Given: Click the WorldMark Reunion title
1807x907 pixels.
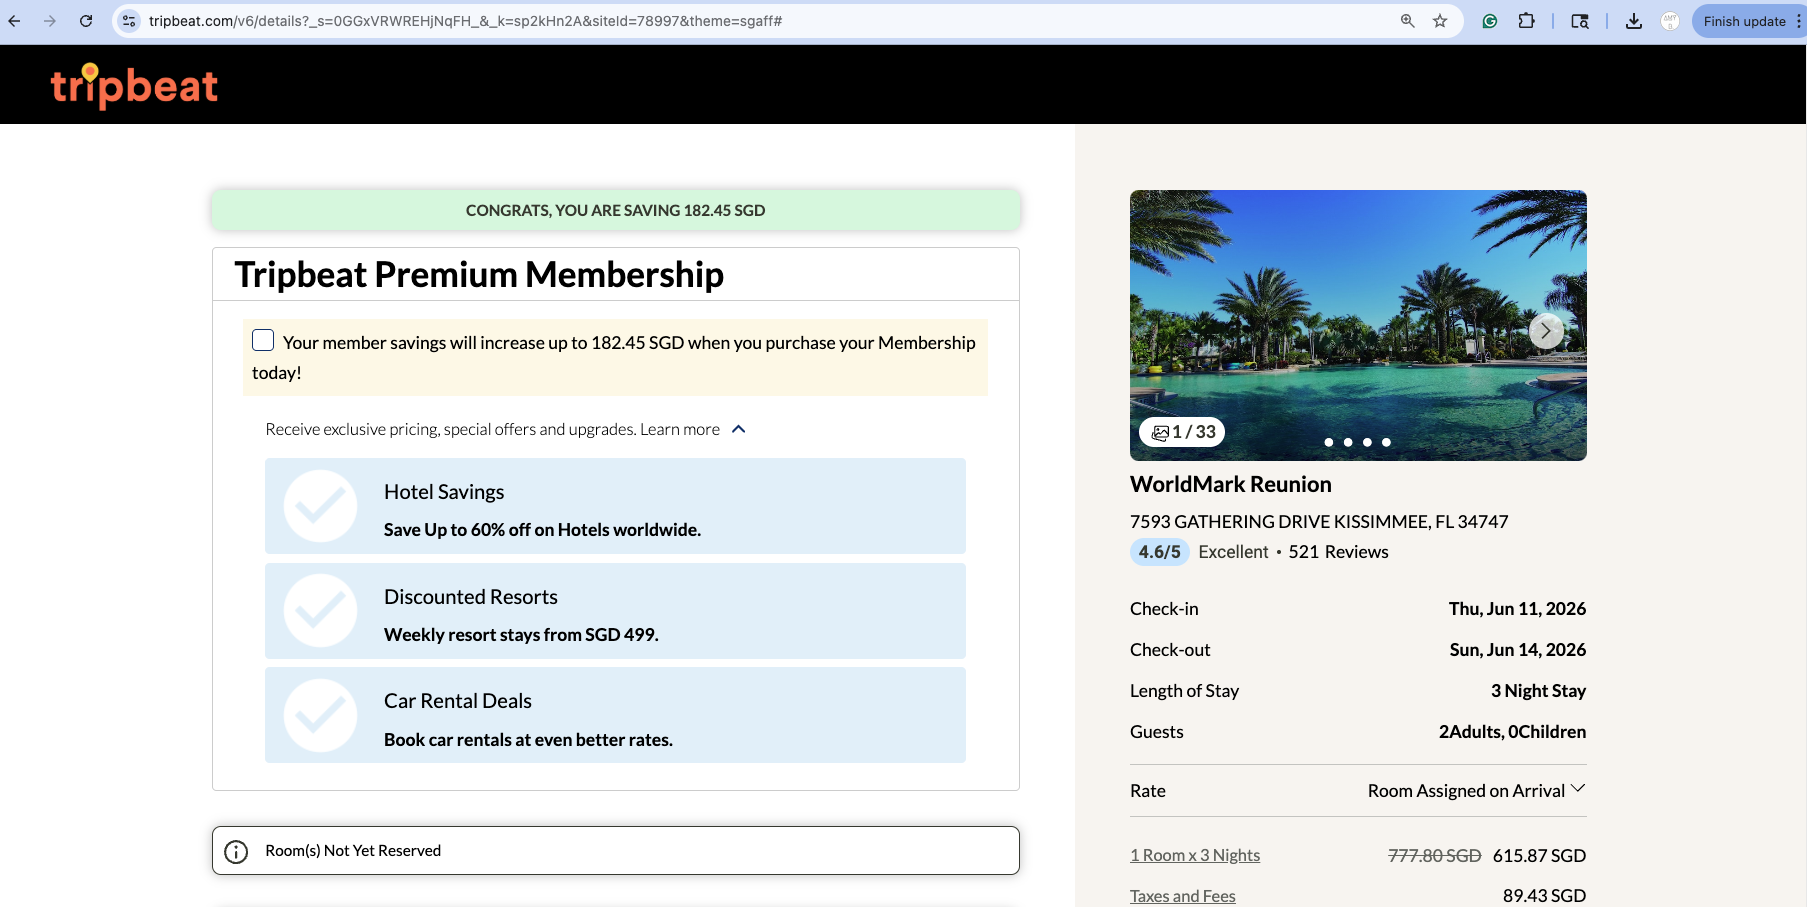Looking at the screenshot, I should [x=1231, y=484].
